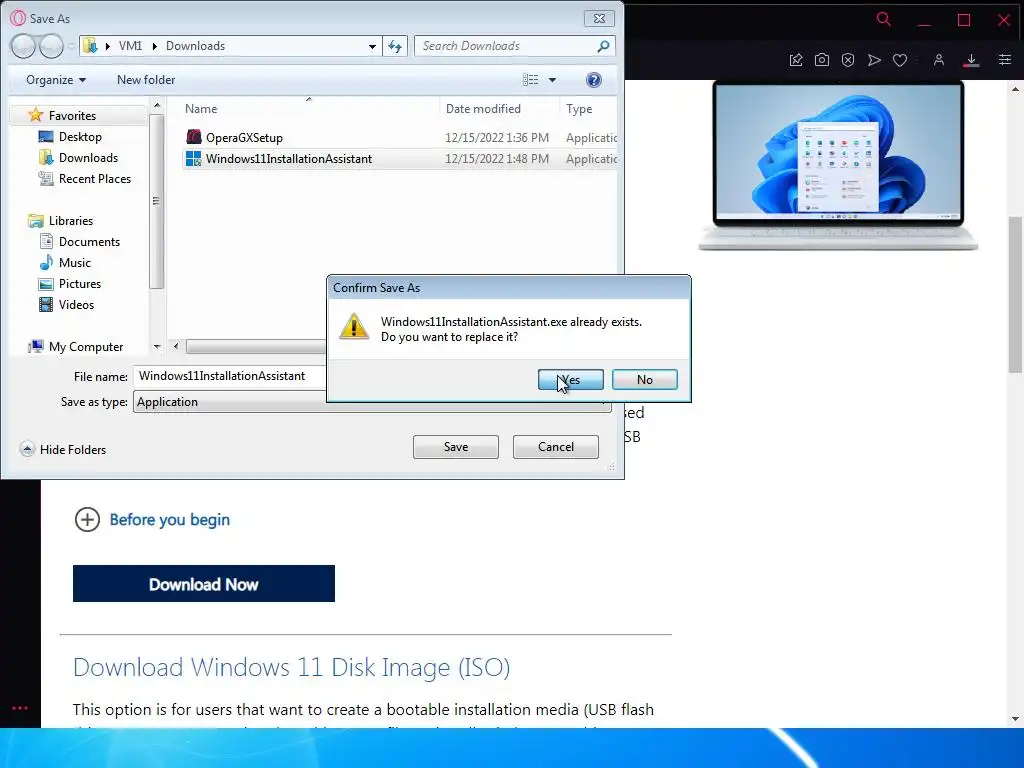1024x768 pixels.
Task: Click the Forward navigation button
Action: click(x=51, y=46)
